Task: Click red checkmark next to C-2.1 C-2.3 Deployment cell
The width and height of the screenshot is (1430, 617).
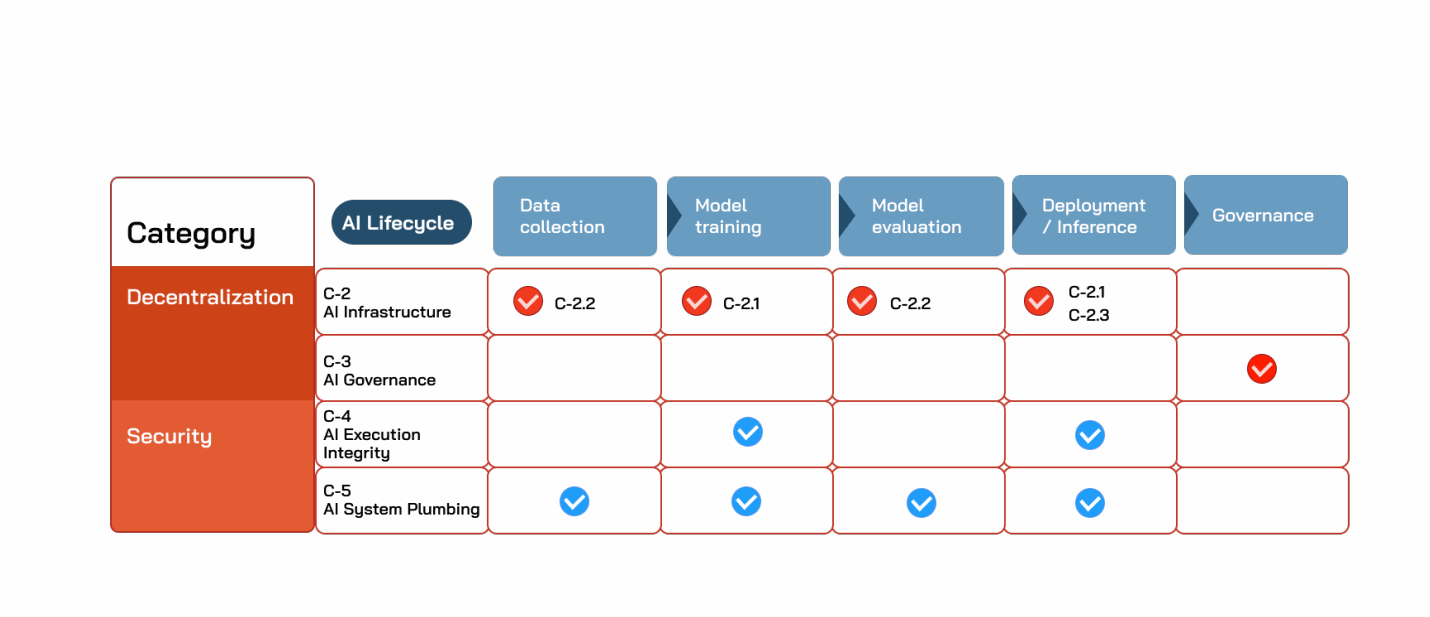Action: point(1039,301)
